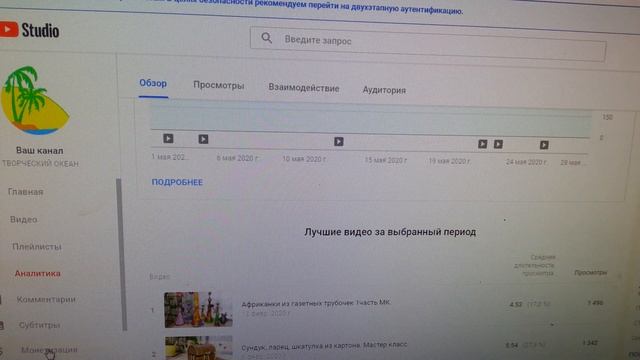Click the search magnifier icon
Image resolution: width=640 pixels, height=360 pixels.
pos(267,38)
